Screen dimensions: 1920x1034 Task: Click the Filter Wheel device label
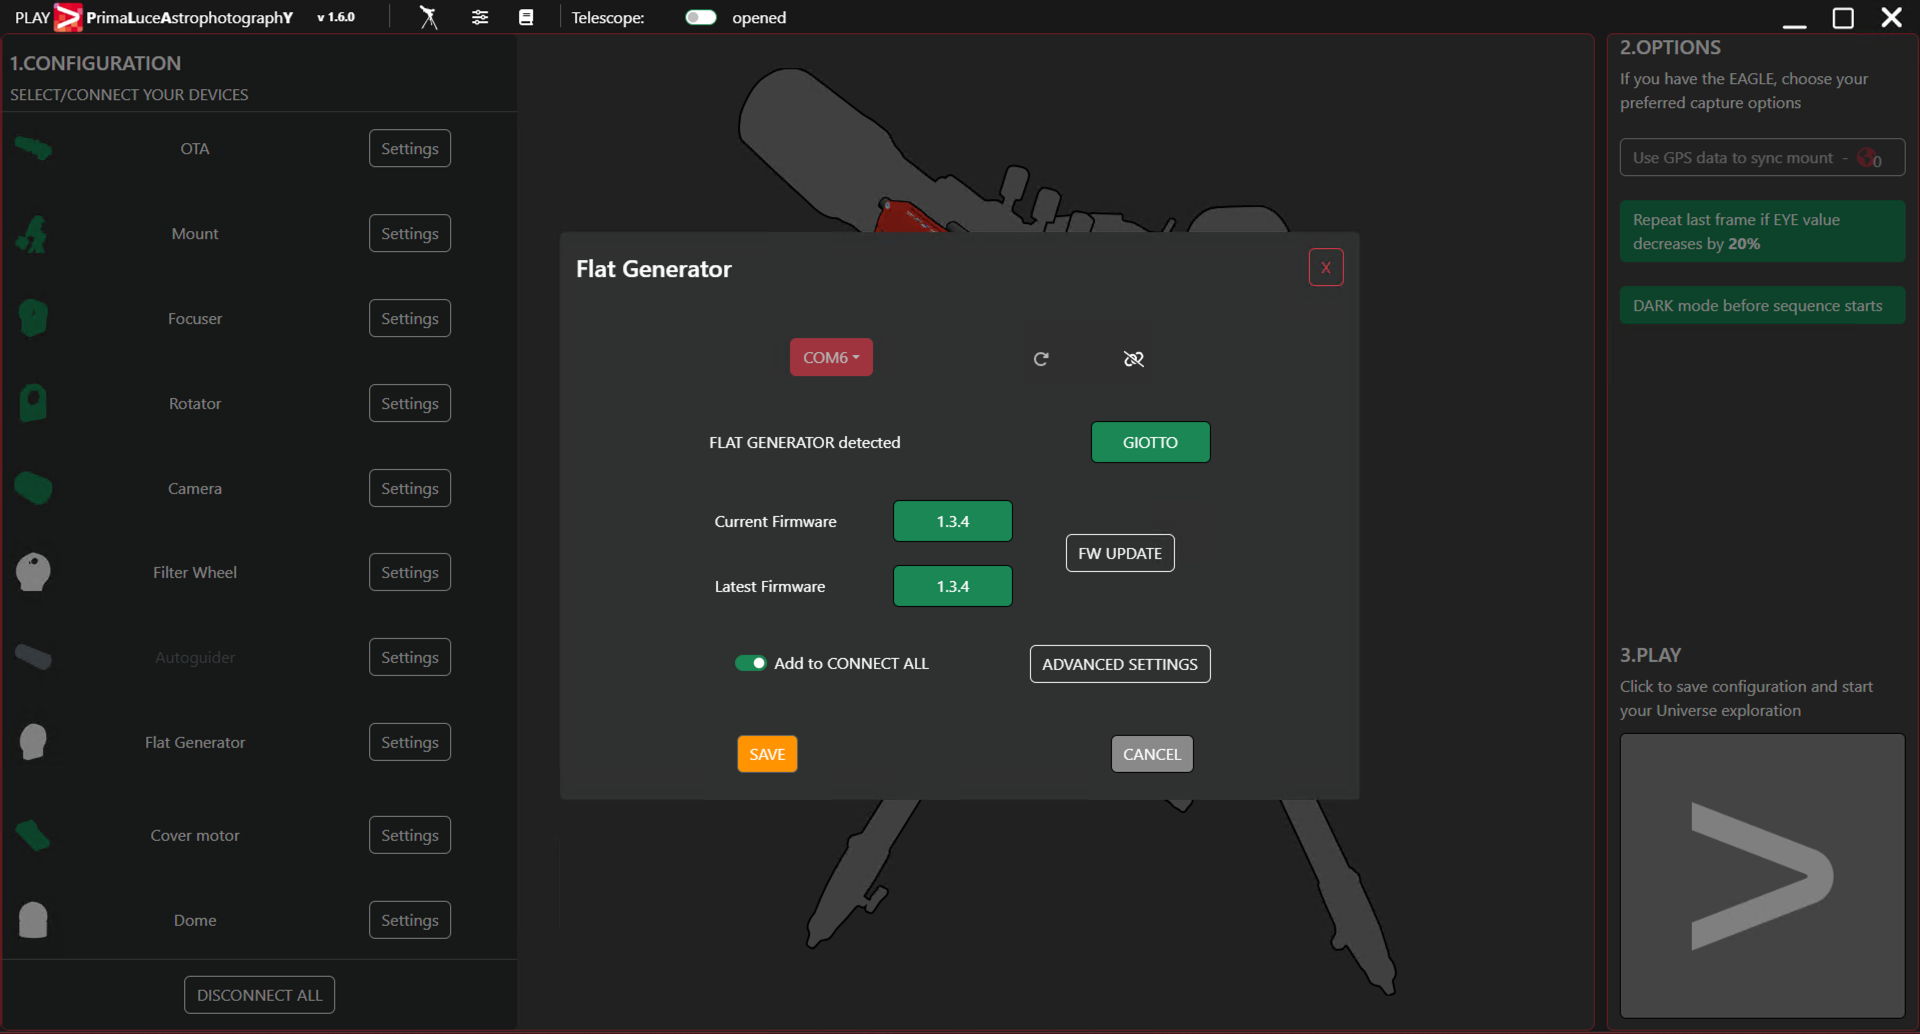click(x=195, y=572)
